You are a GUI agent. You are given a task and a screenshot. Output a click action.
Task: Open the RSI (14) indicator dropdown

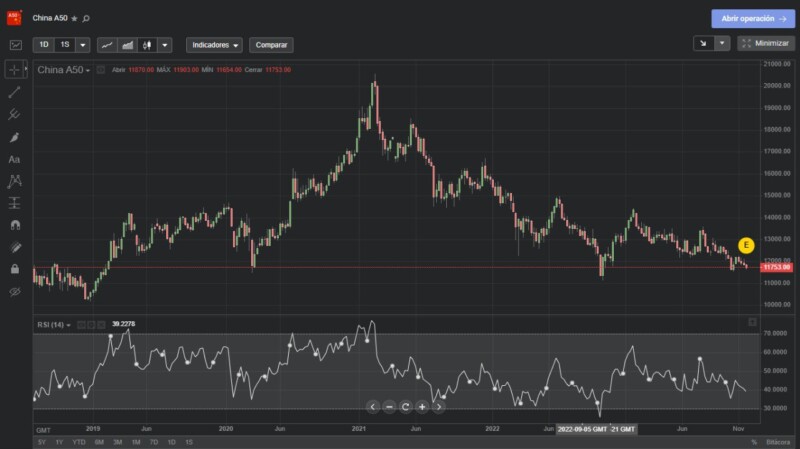point(54,325)
